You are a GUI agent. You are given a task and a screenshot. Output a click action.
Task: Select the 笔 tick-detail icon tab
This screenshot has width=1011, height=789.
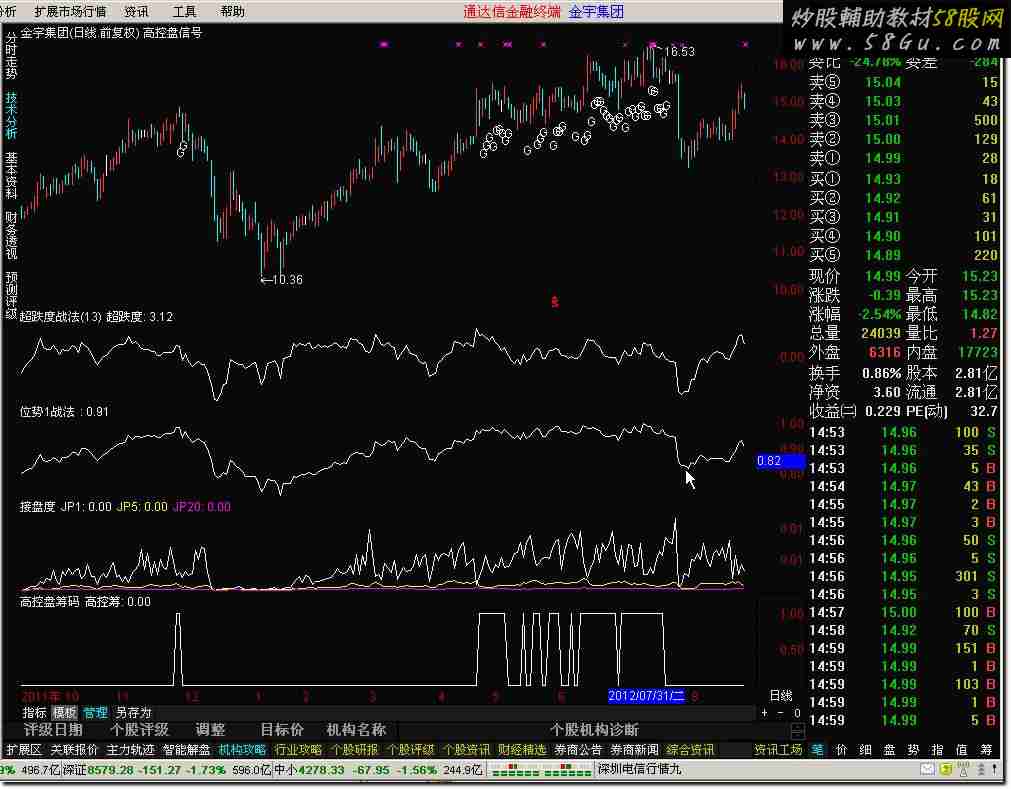(x=817, y=749)
